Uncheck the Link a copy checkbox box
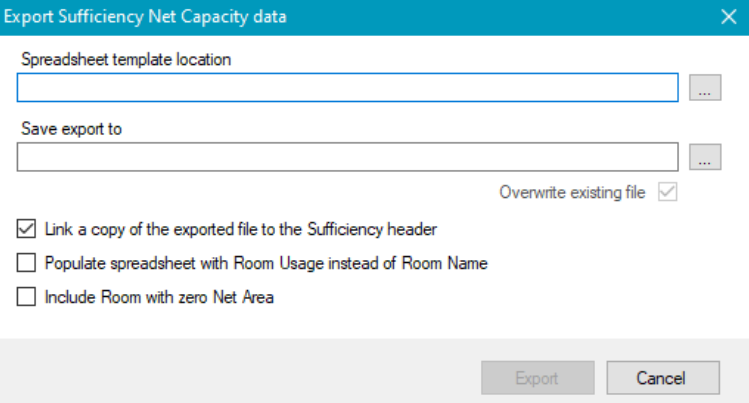 coord(26,229)
